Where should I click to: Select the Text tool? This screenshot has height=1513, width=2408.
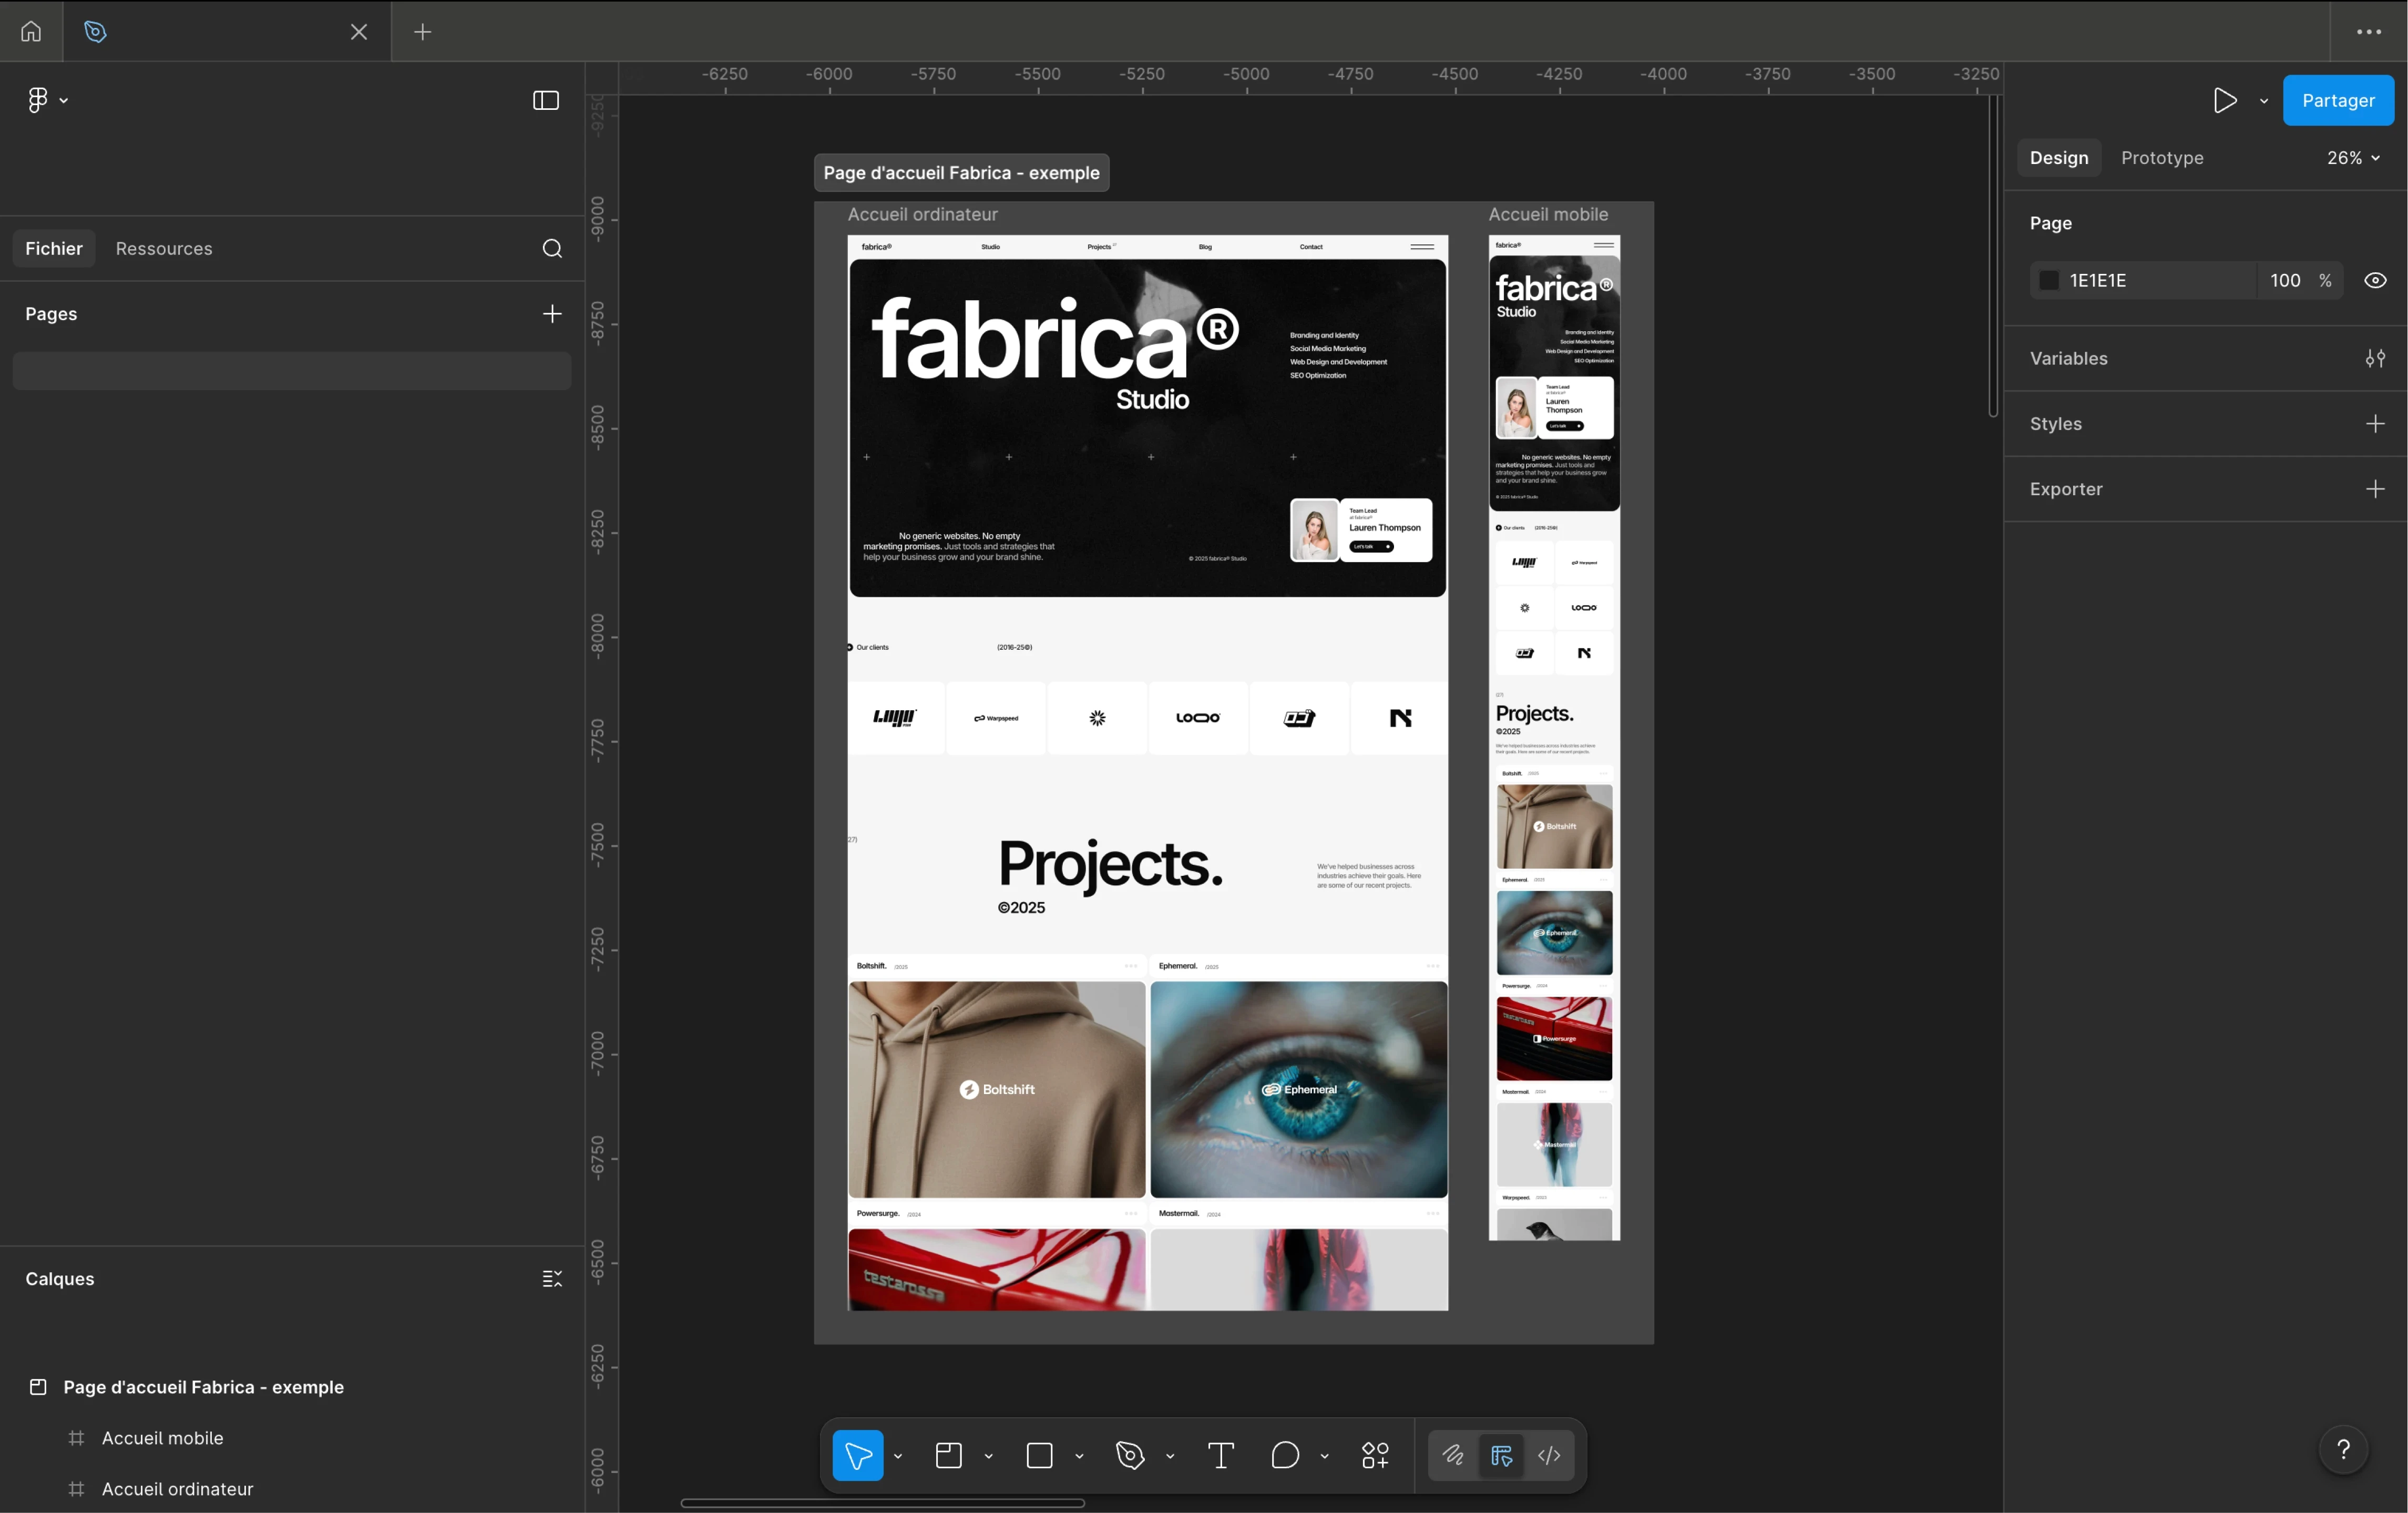tap(1220, 1455)
